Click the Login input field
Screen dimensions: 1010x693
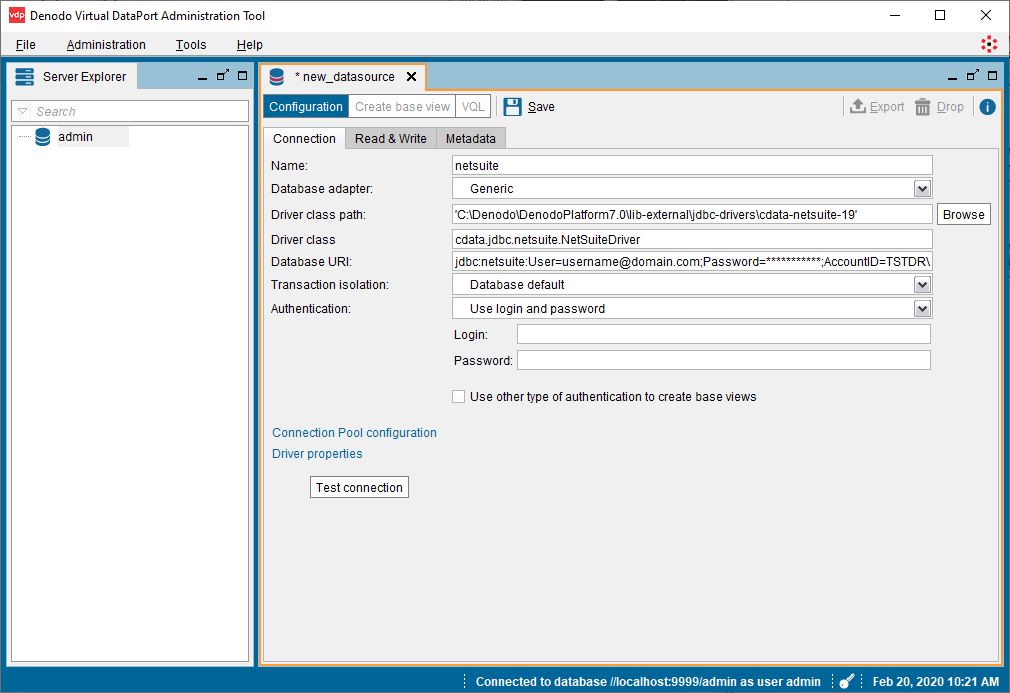(724, 334)
